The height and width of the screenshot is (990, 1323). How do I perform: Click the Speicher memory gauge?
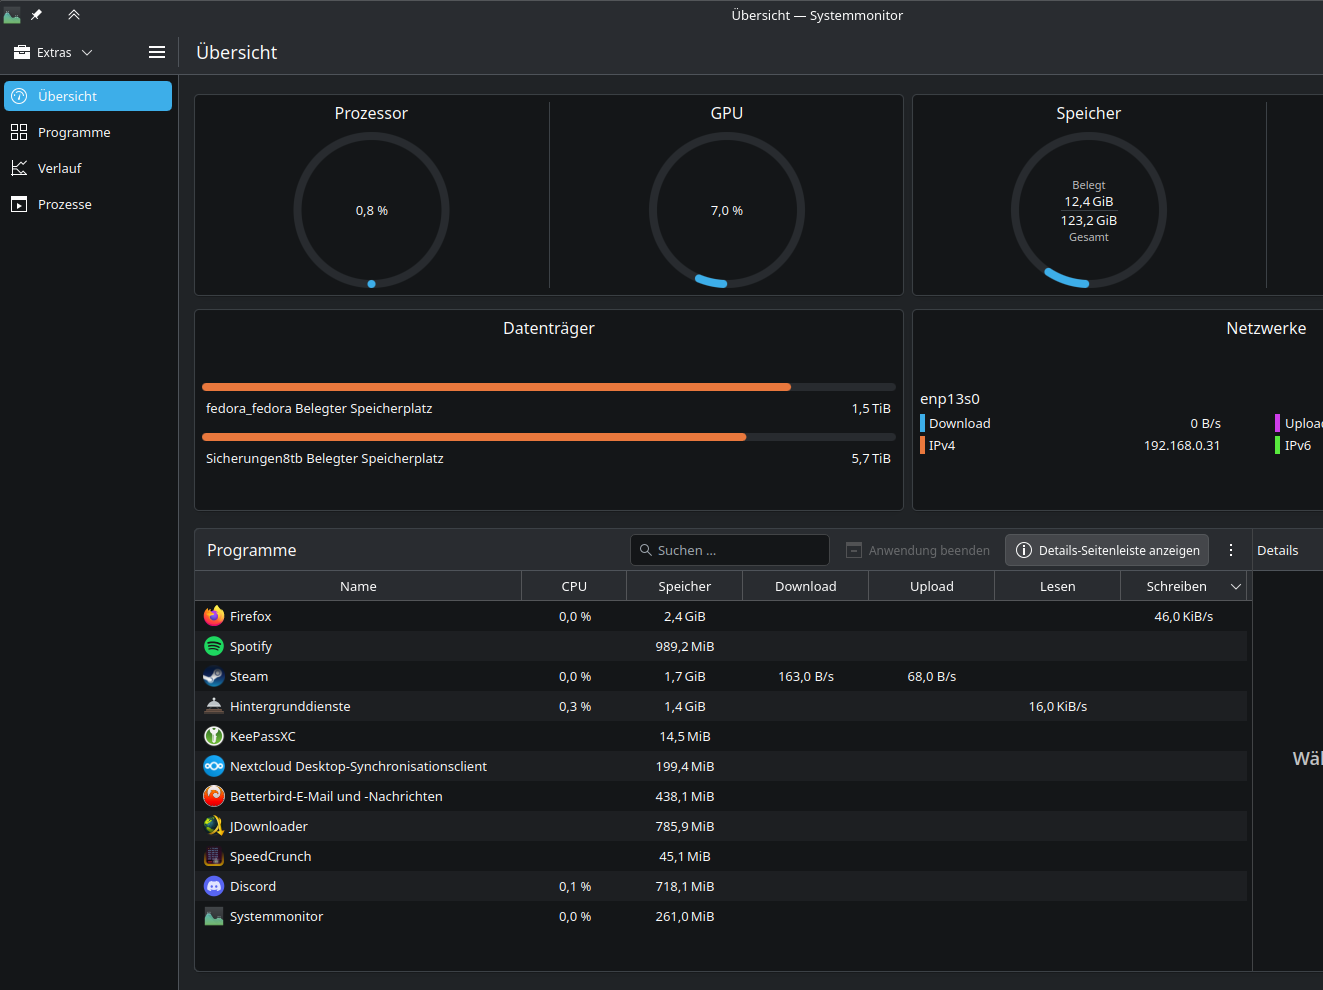(x=1089, y=210)
